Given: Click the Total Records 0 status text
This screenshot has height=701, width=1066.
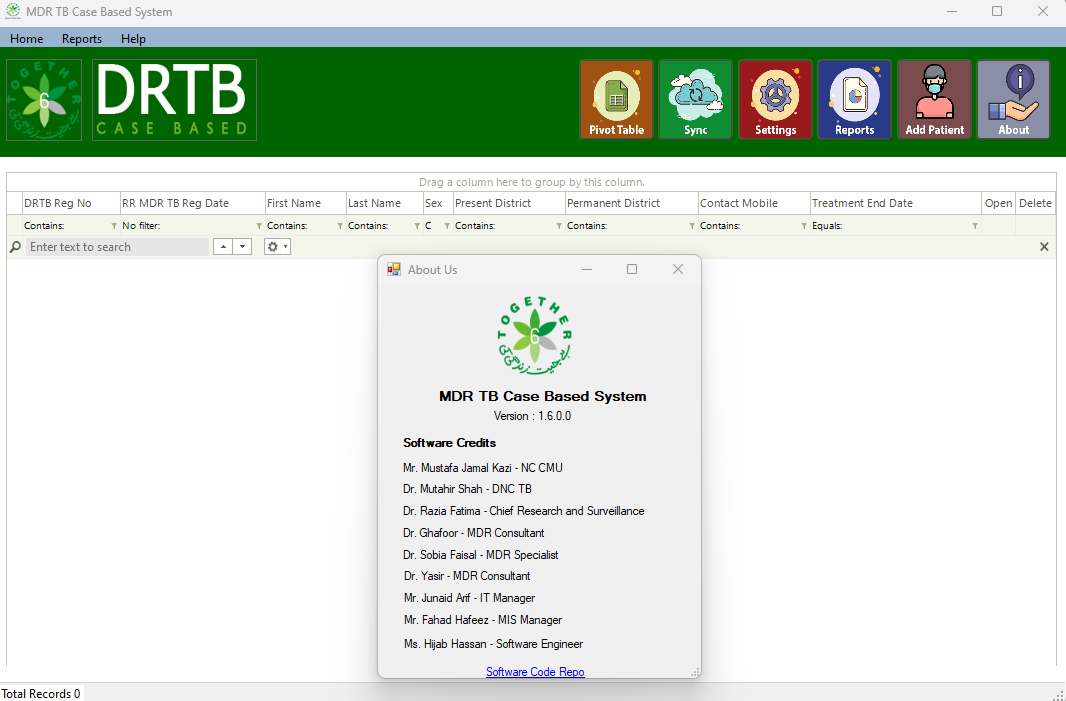Looking at the screenshot, I should coord(41,694).
